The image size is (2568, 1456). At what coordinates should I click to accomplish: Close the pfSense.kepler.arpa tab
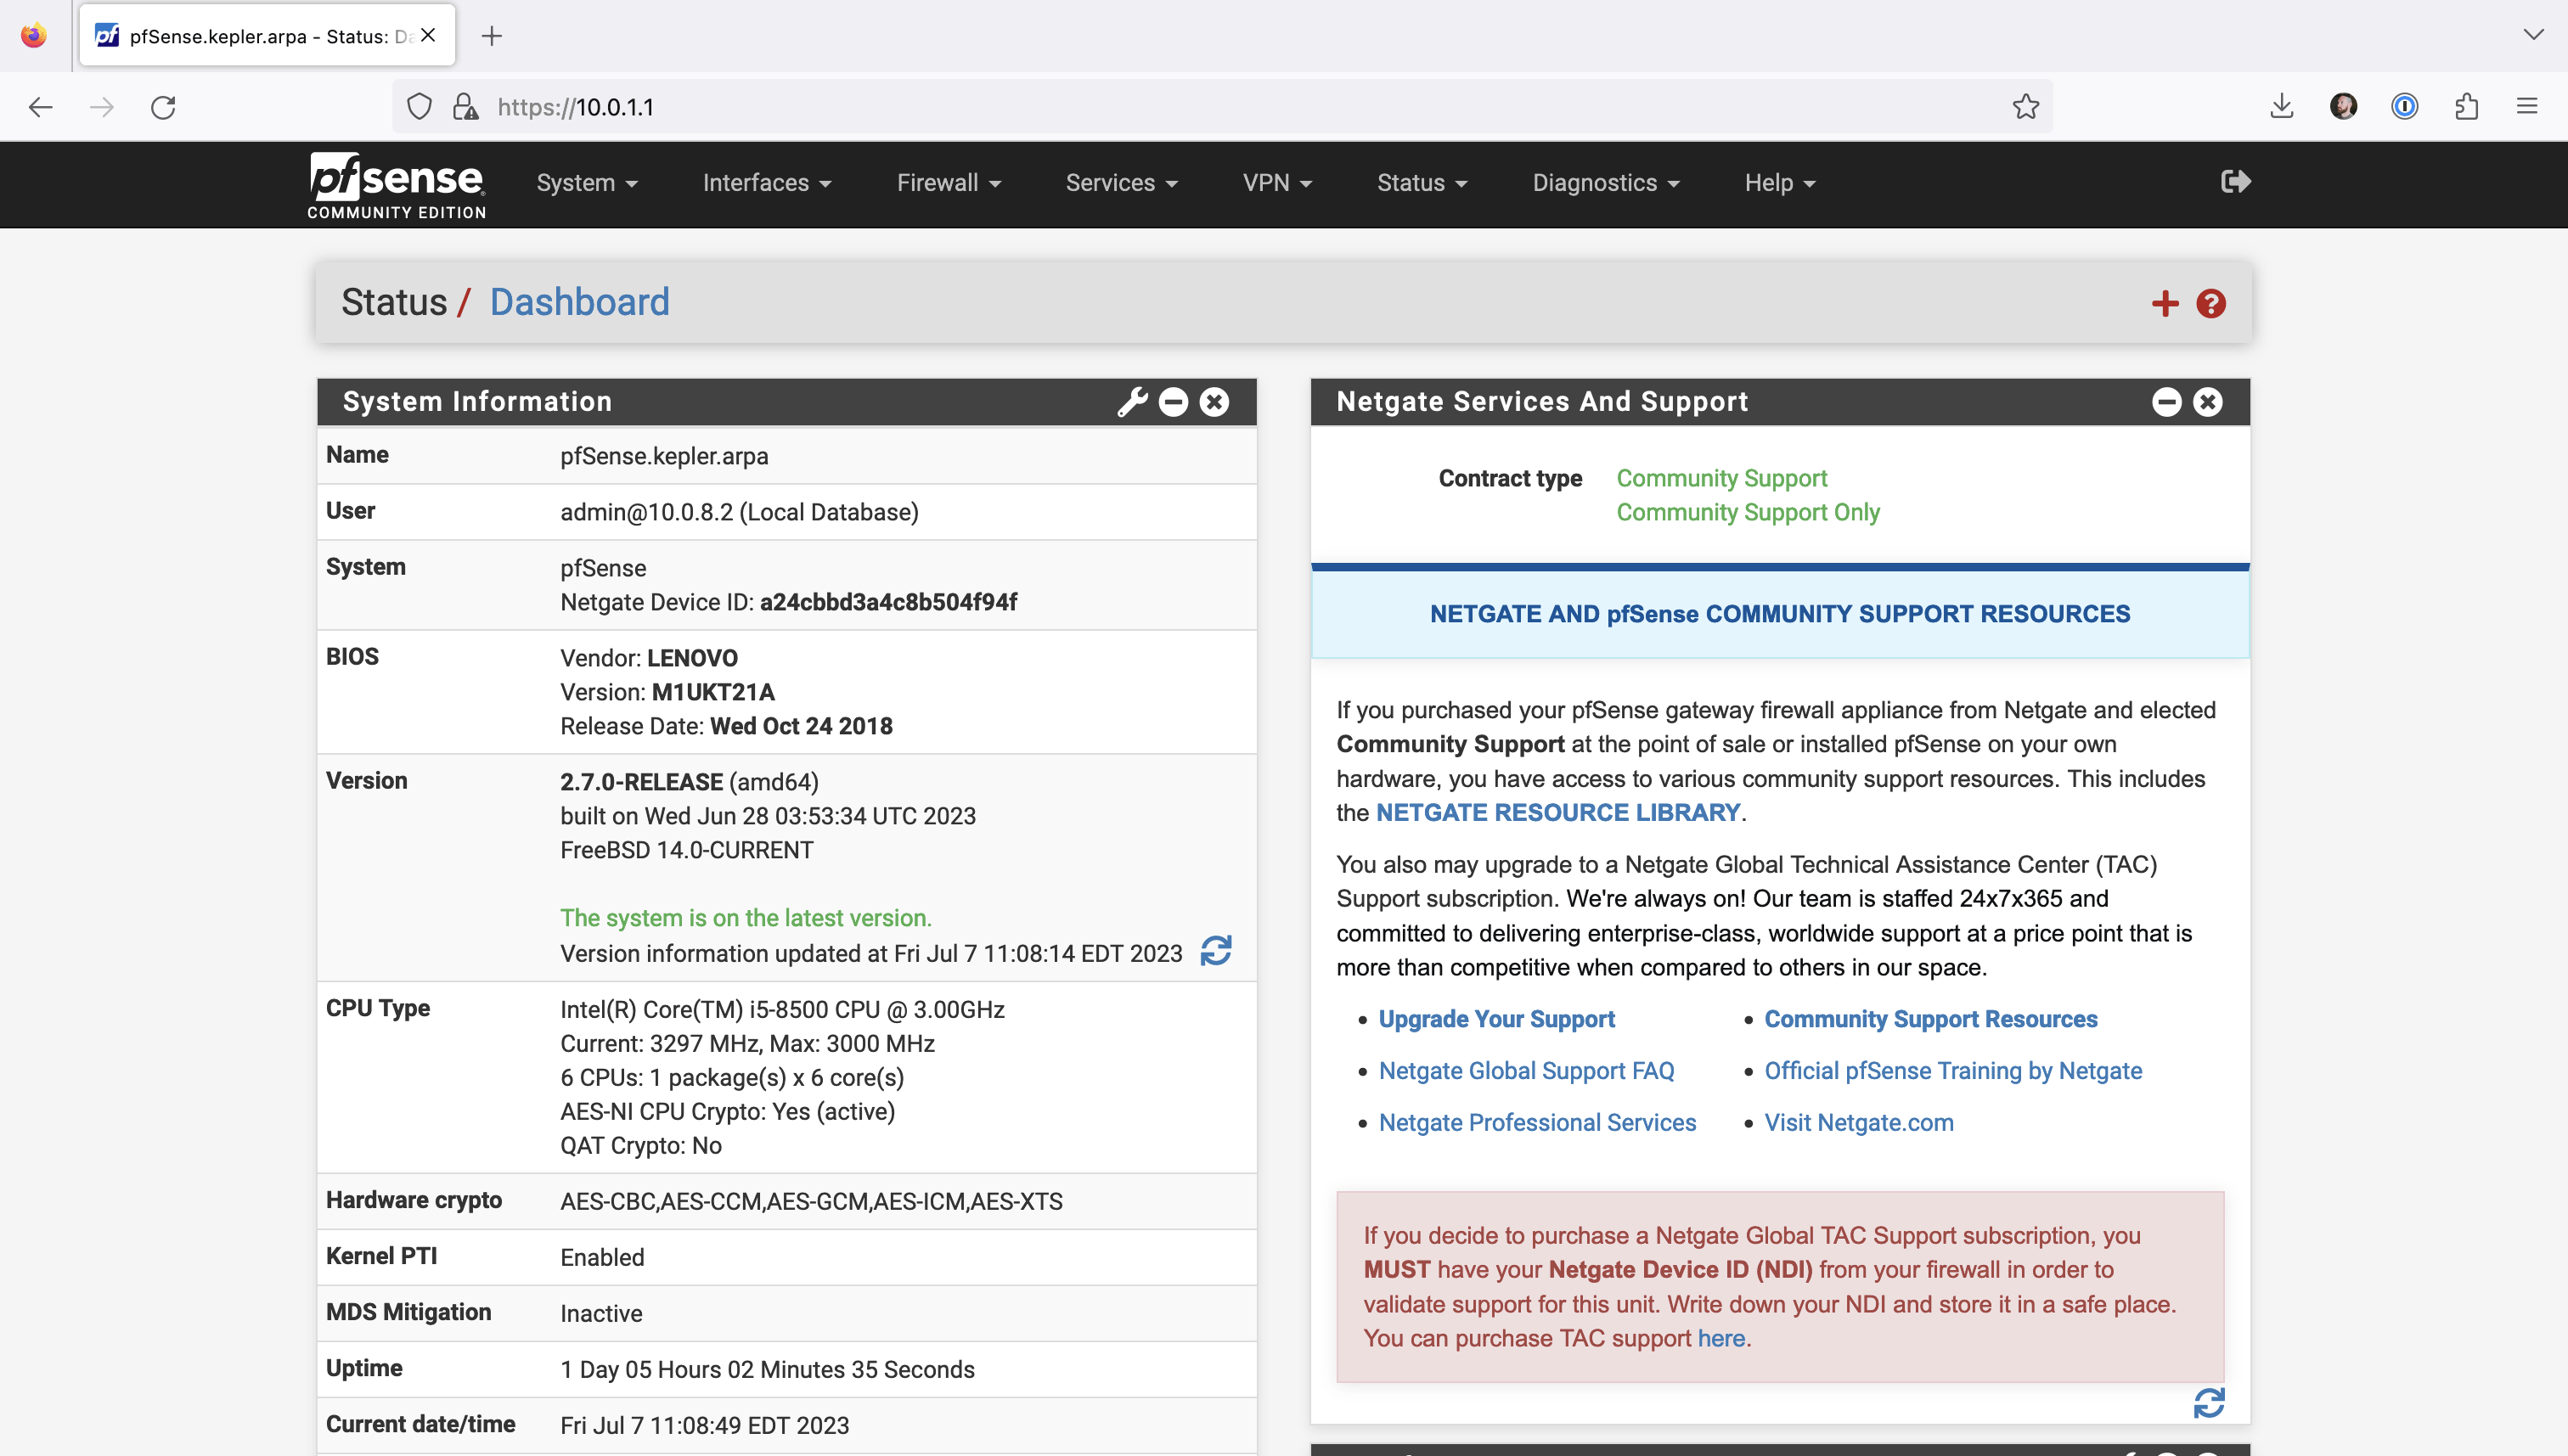428,35
